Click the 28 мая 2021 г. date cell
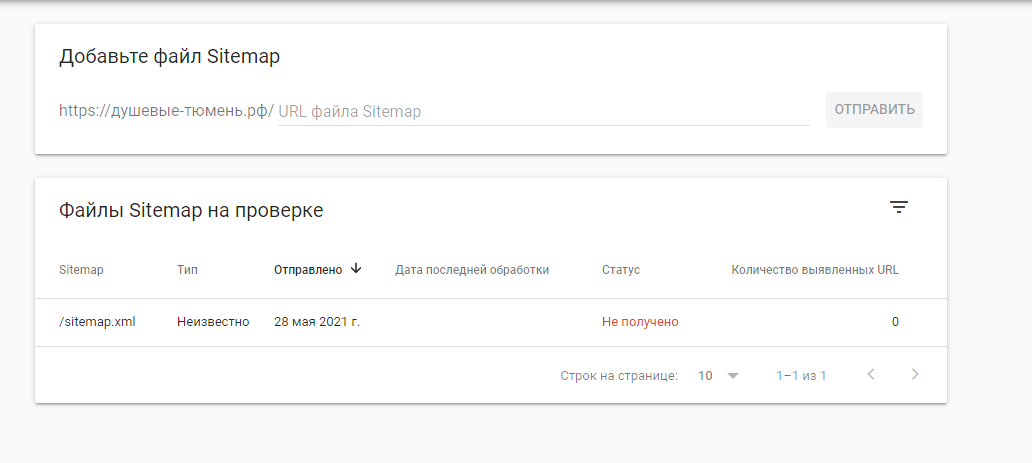1032x463 pixels. click(317, 322)
